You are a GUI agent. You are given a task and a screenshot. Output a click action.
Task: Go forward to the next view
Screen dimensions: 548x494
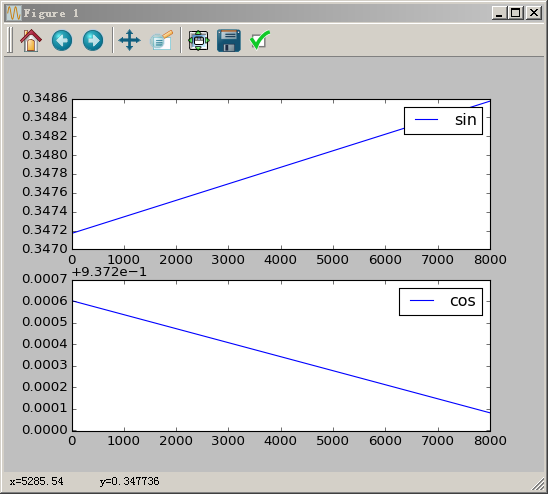[x=93, y=41]
